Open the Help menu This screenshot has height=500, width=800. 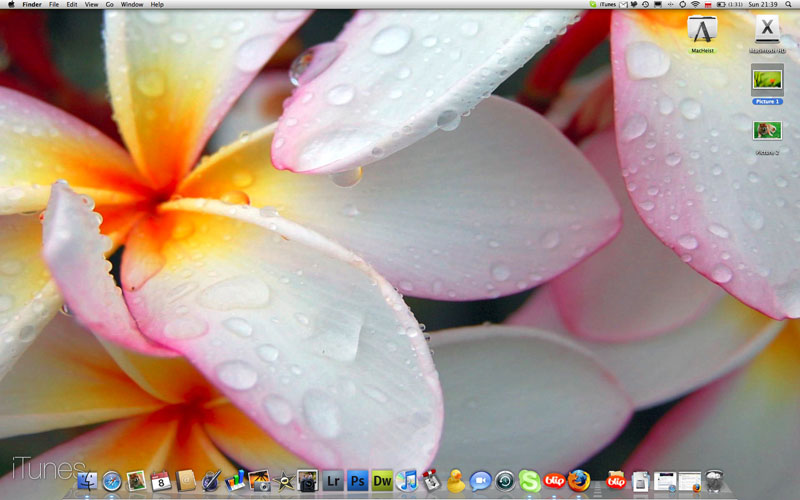click(157, 5)
